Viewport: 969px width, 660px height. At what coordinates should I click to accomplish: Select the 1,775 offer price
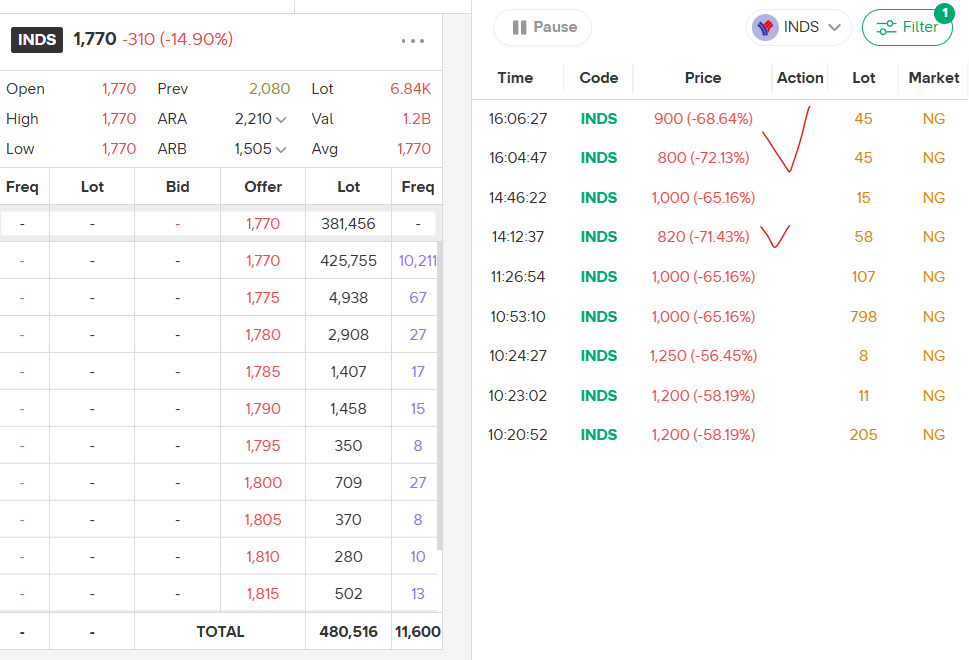pyautogui.click(x=263, y=298)
